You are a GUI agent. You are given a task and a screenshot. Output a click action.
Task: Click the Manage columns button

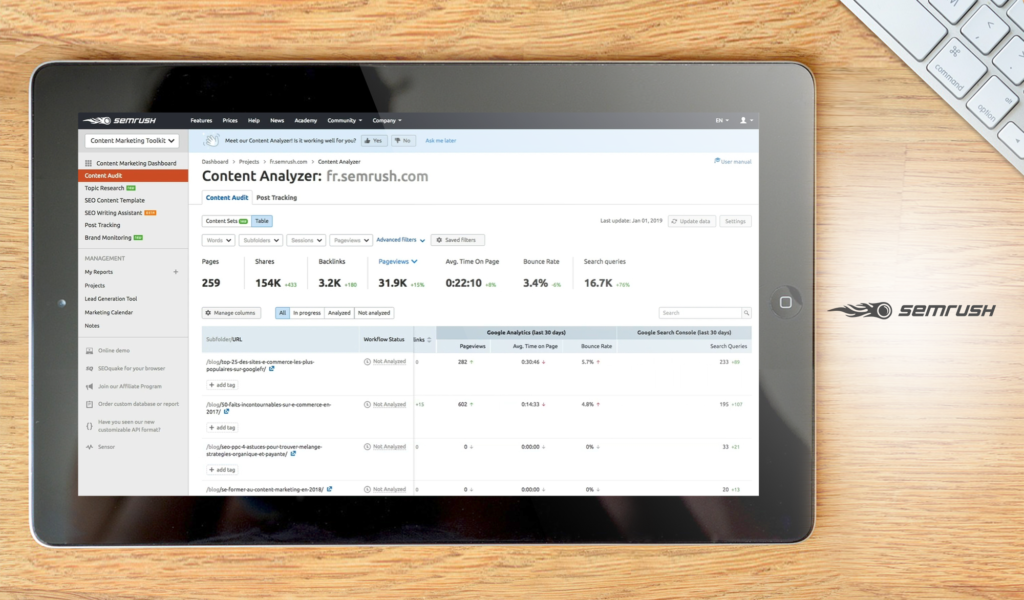tap(232, 313)
